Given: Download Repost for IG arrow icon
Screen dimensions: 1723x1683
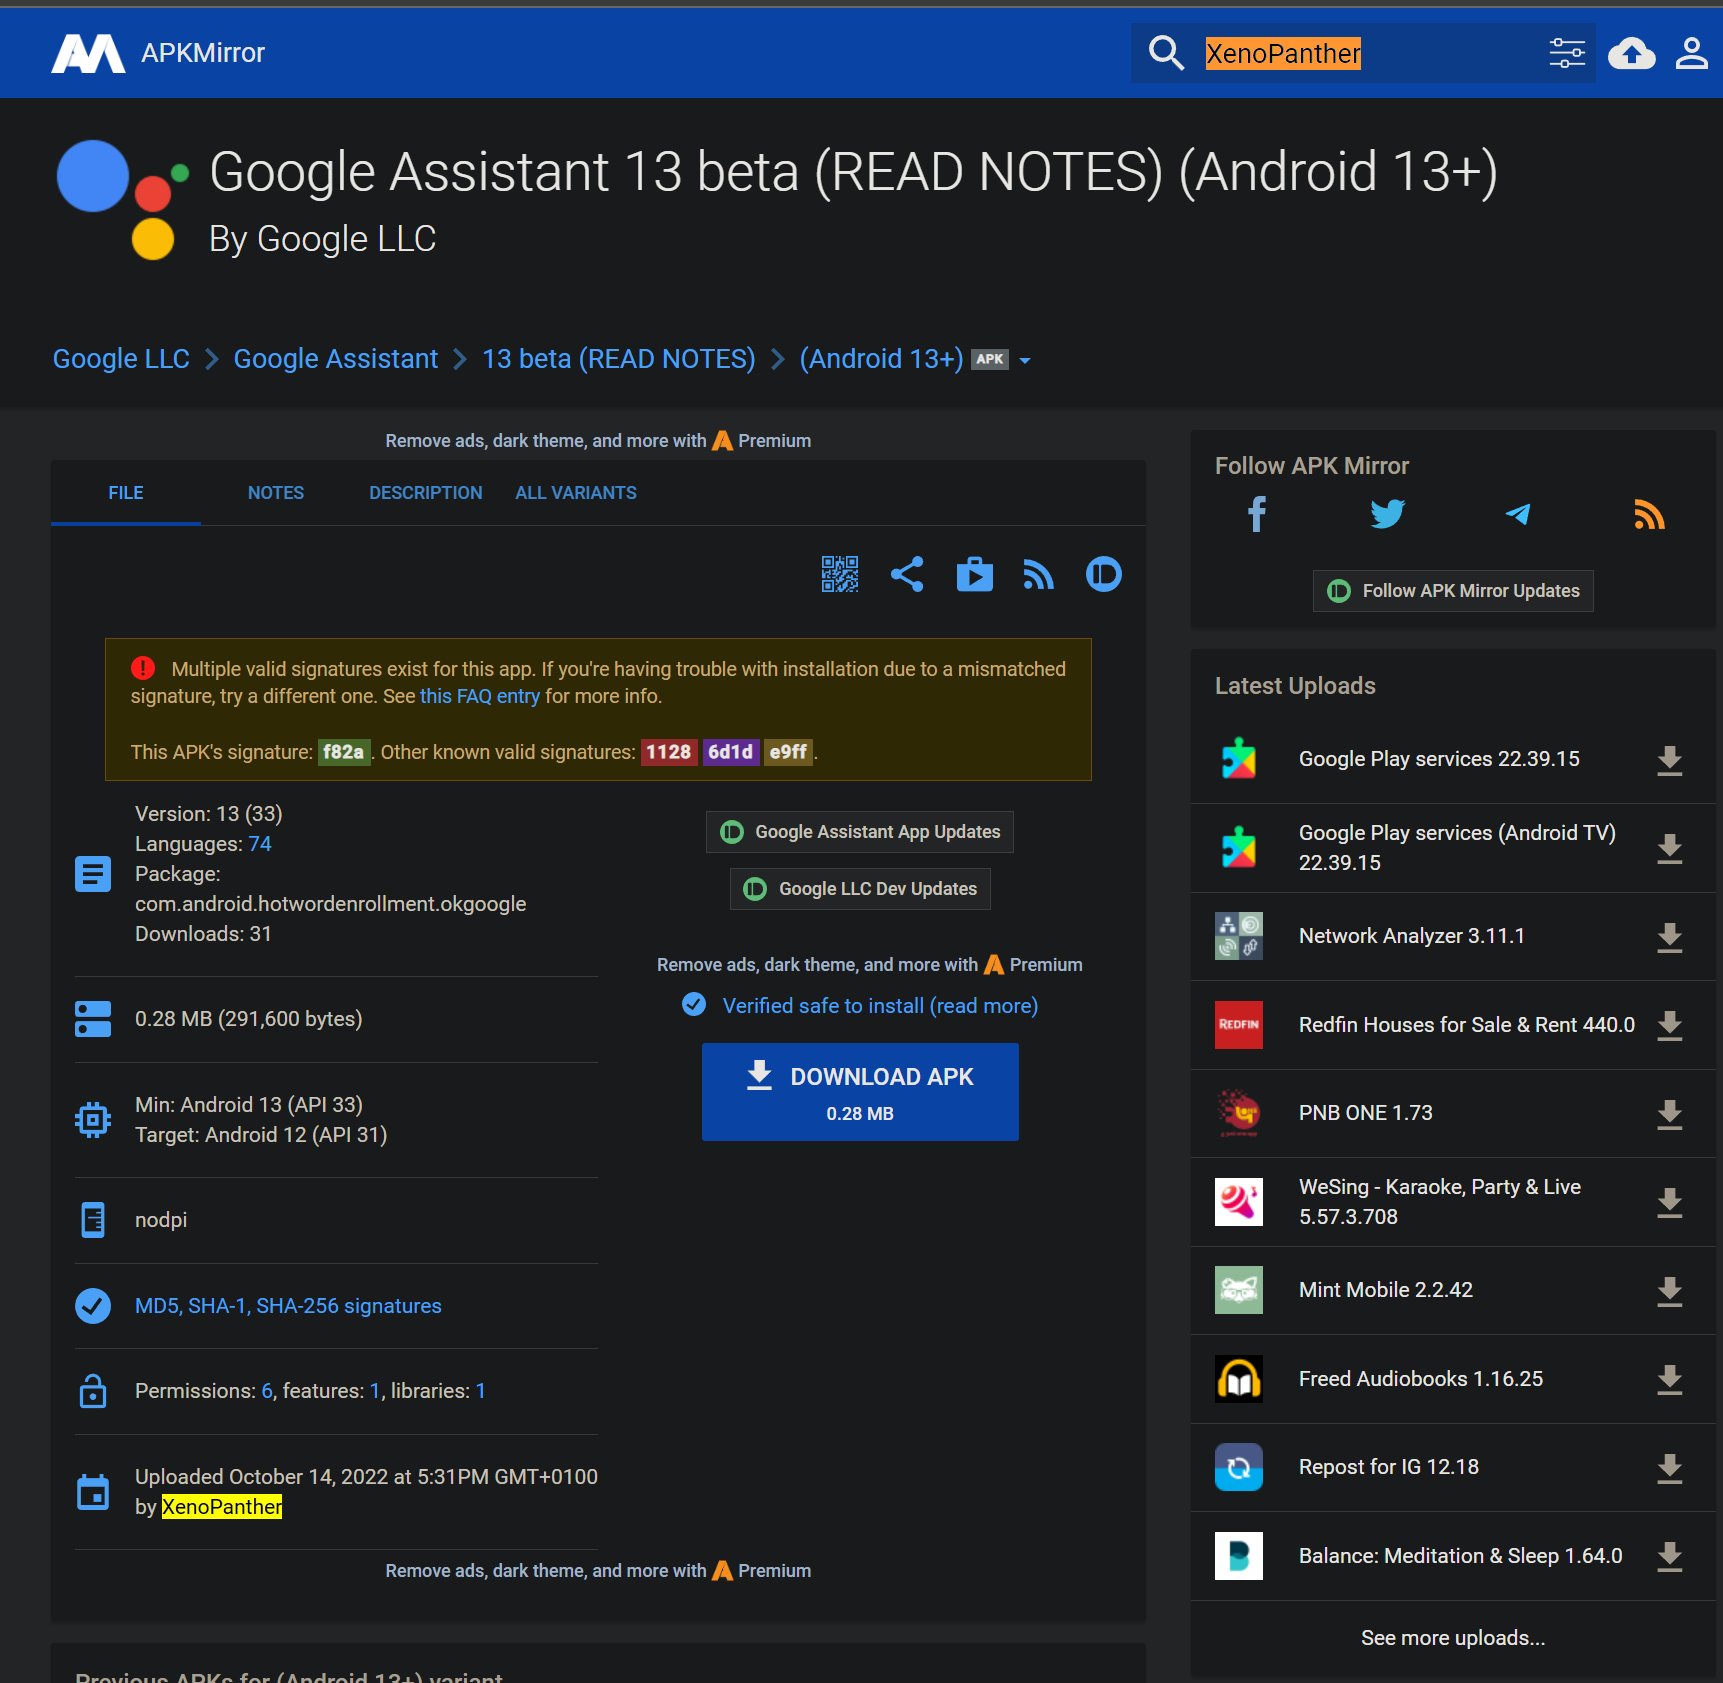Looking at the screenshot, I should click(x=1669, y=1468).
